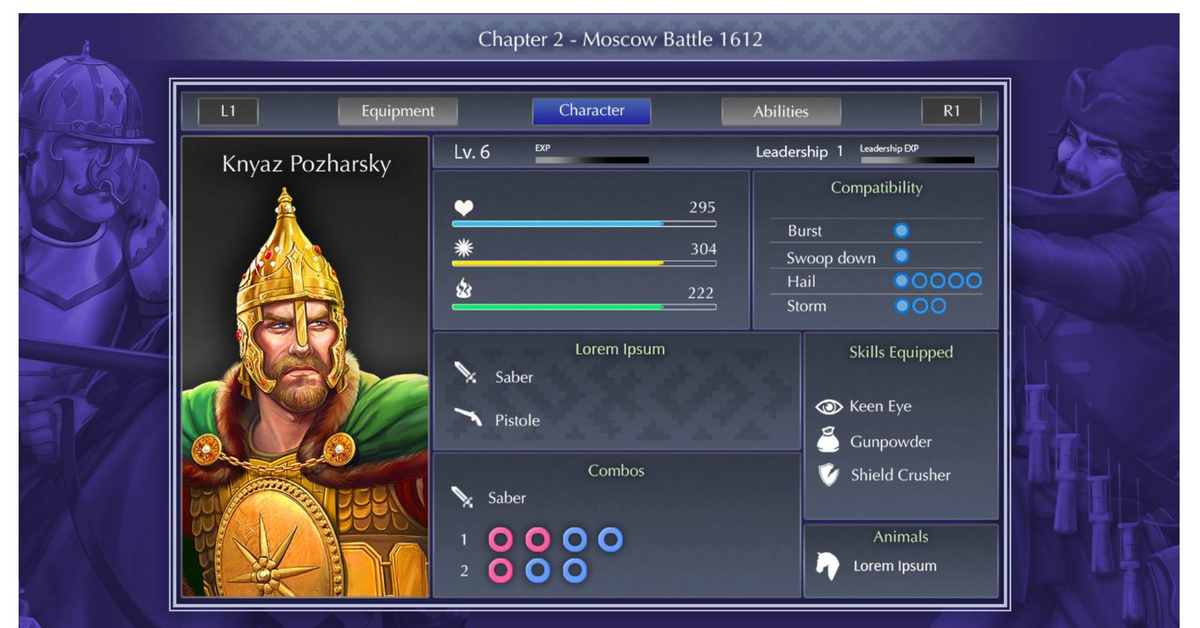Select the Saber sword icon under Lorem Ipsum

[466, 375]
